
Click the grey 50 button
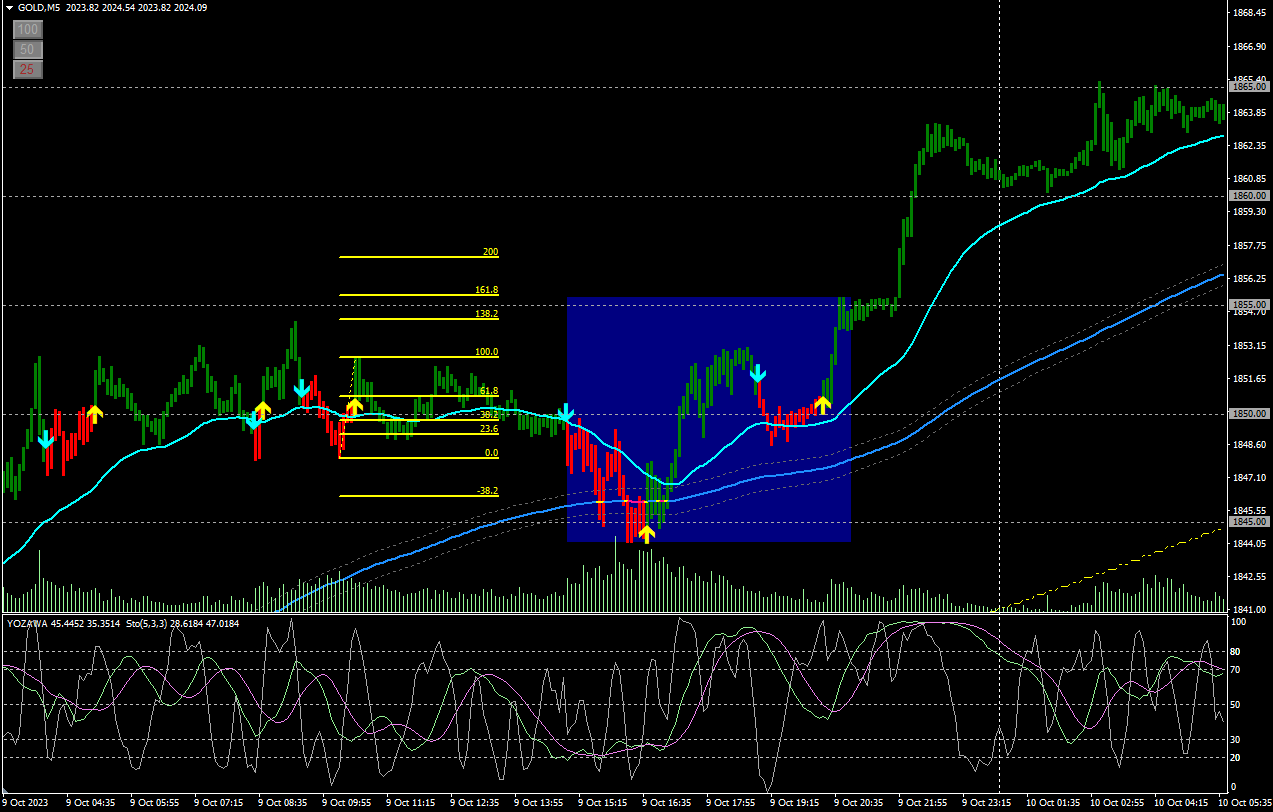point(27,49)
